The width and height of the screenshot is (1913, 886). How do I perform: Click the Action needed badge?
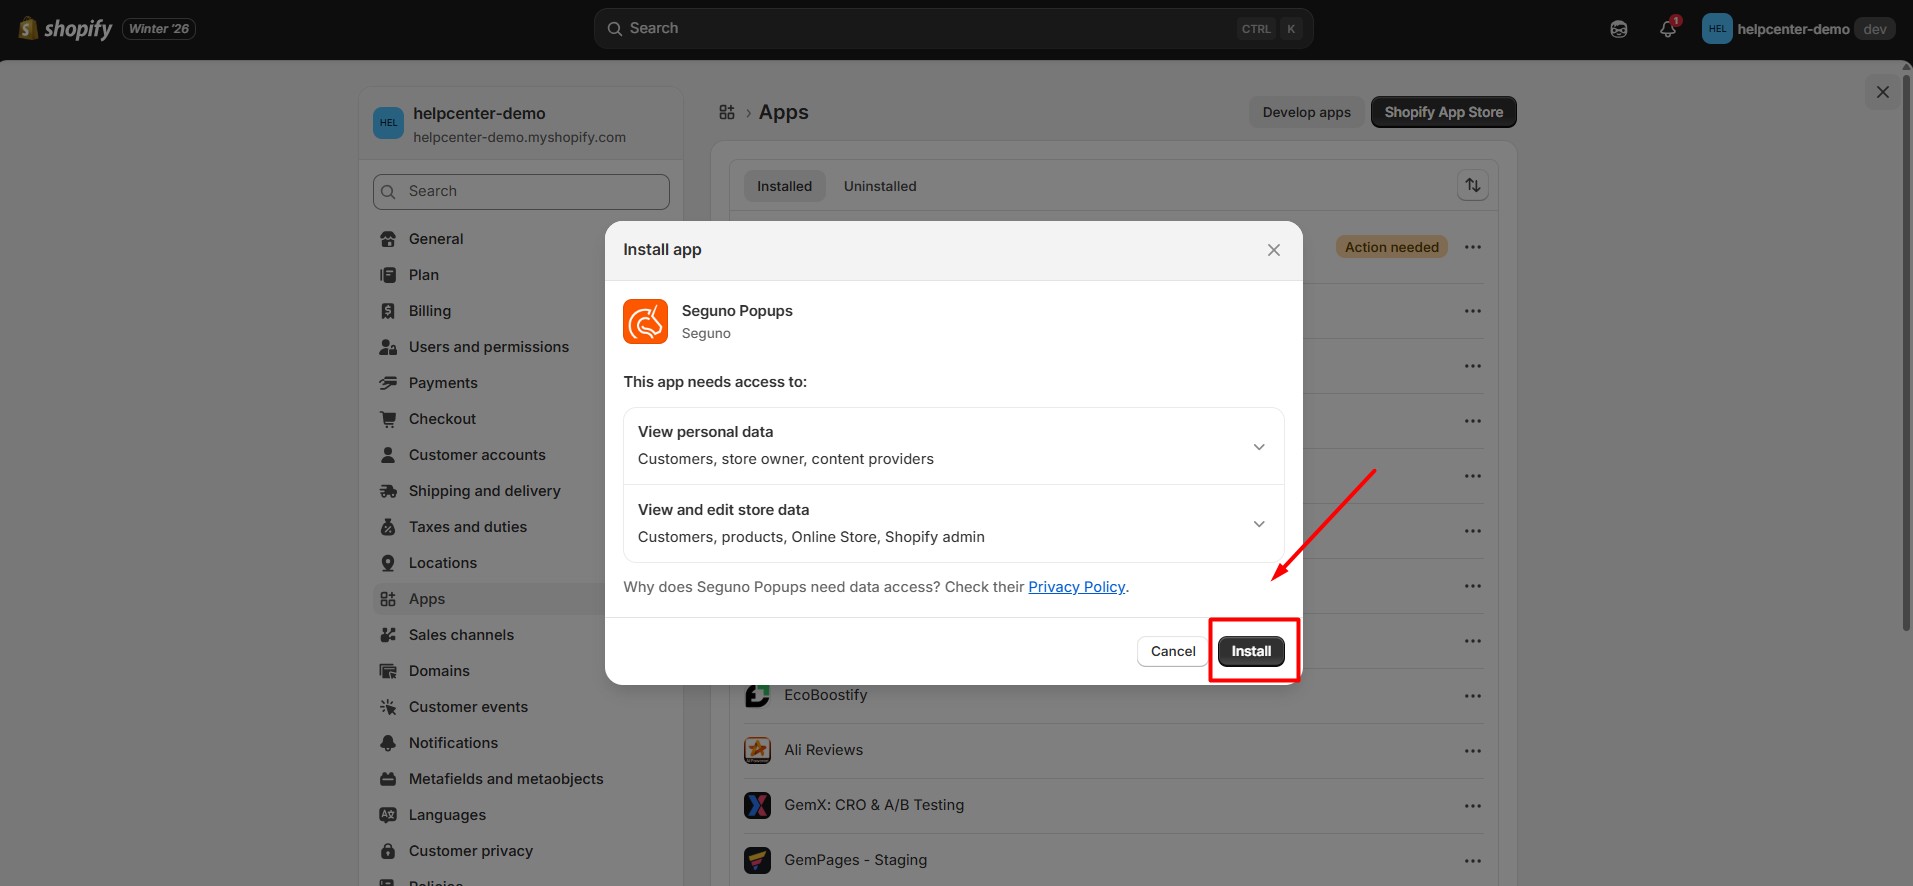point(1391,247)
